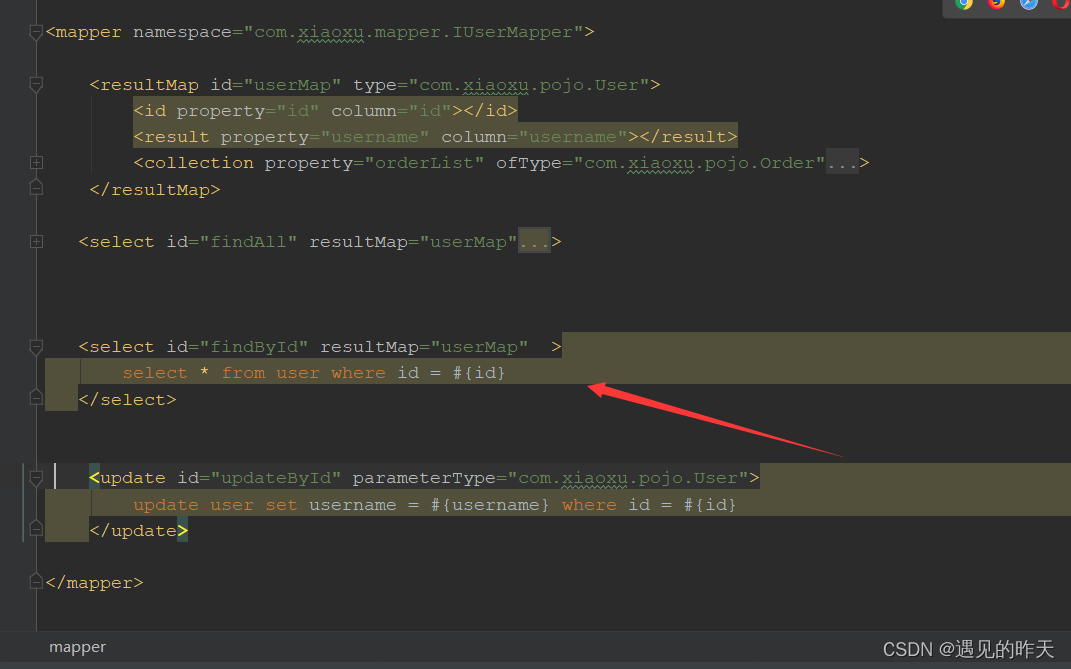The image size is (1071, 669).
Task: Collapse the select findById fold marker
Action: [36, 346]
